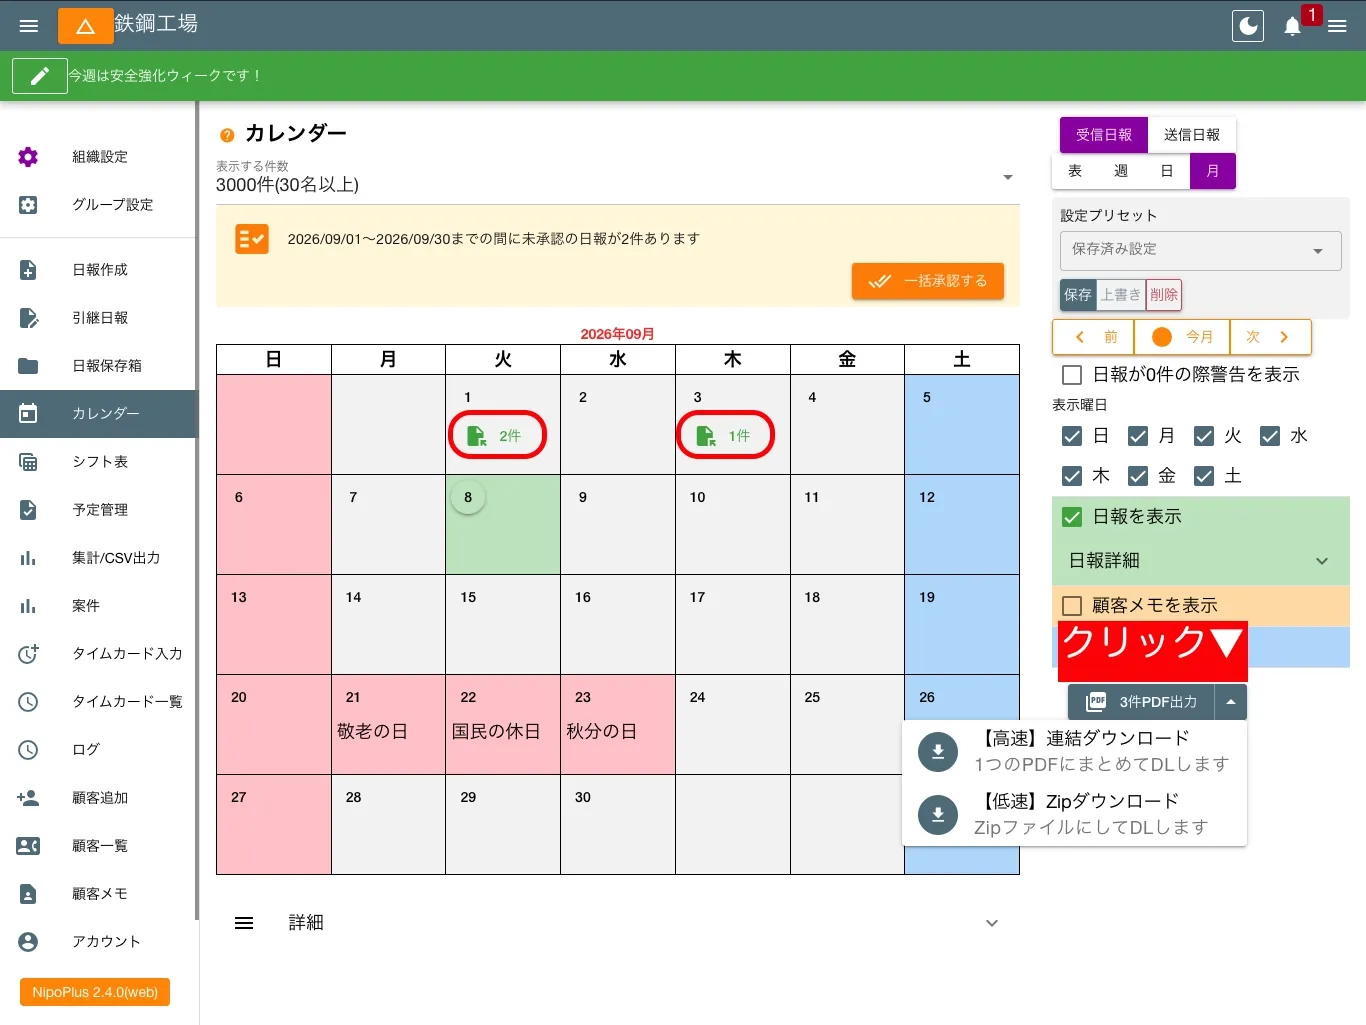Open the 保存済み設定 preset dropdown
The image size is (1366, 1025).
1200,250
